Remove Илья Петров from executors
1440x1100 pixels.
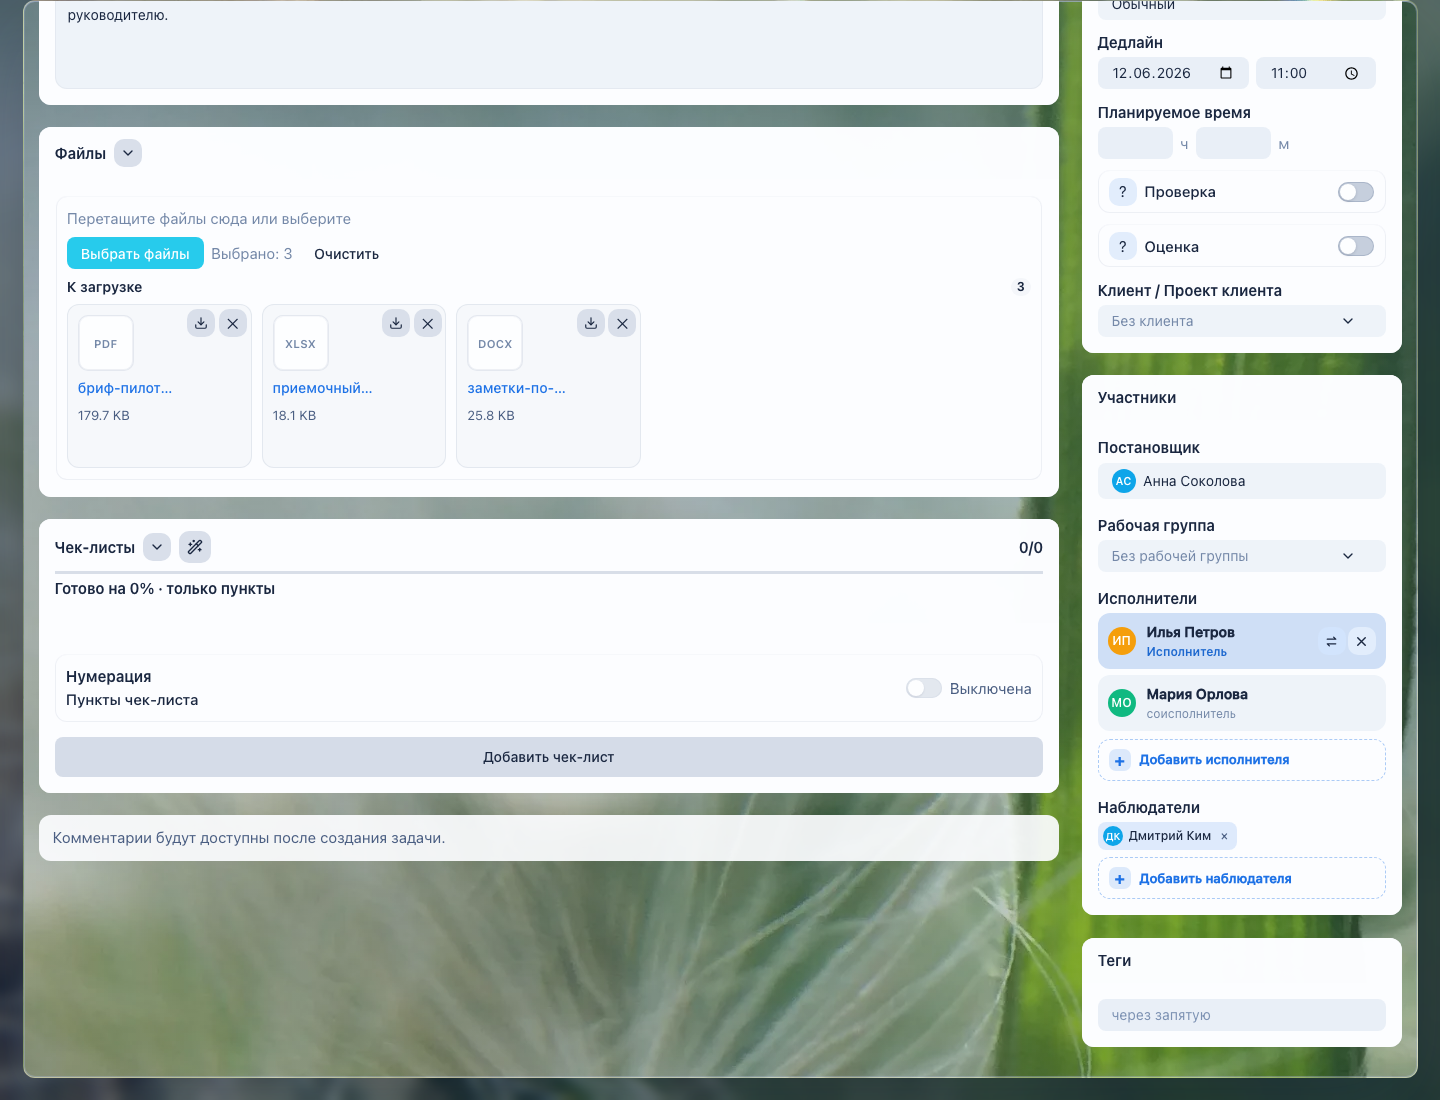coord(1361,641)
